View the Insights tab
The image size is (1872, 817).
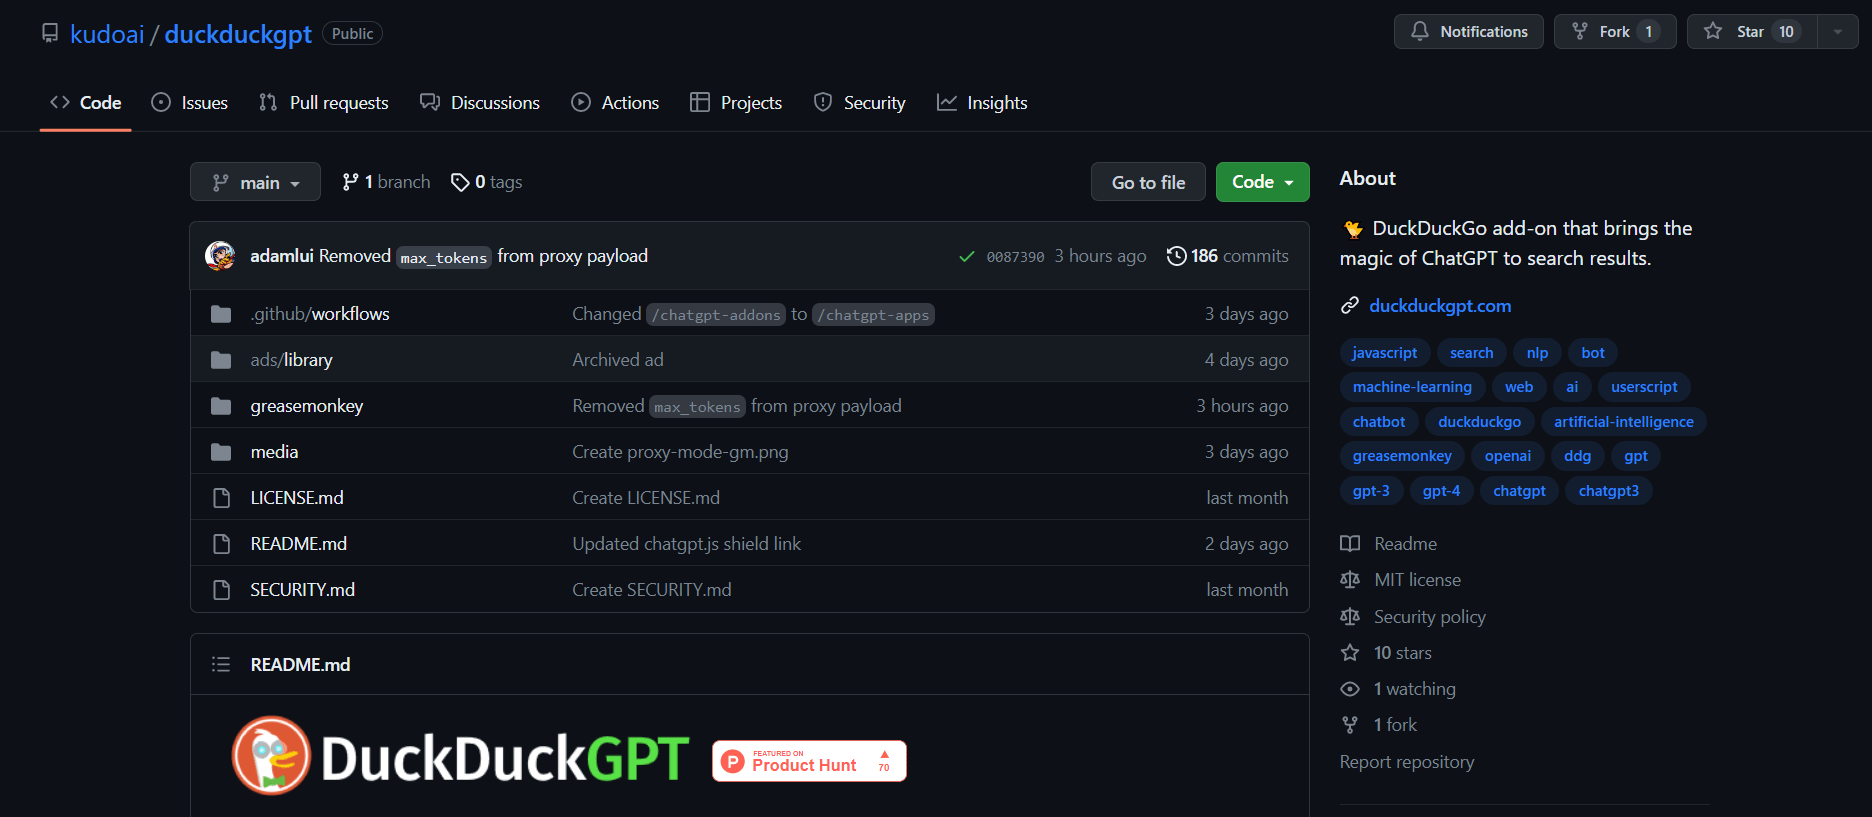click(x=982, y=103)
